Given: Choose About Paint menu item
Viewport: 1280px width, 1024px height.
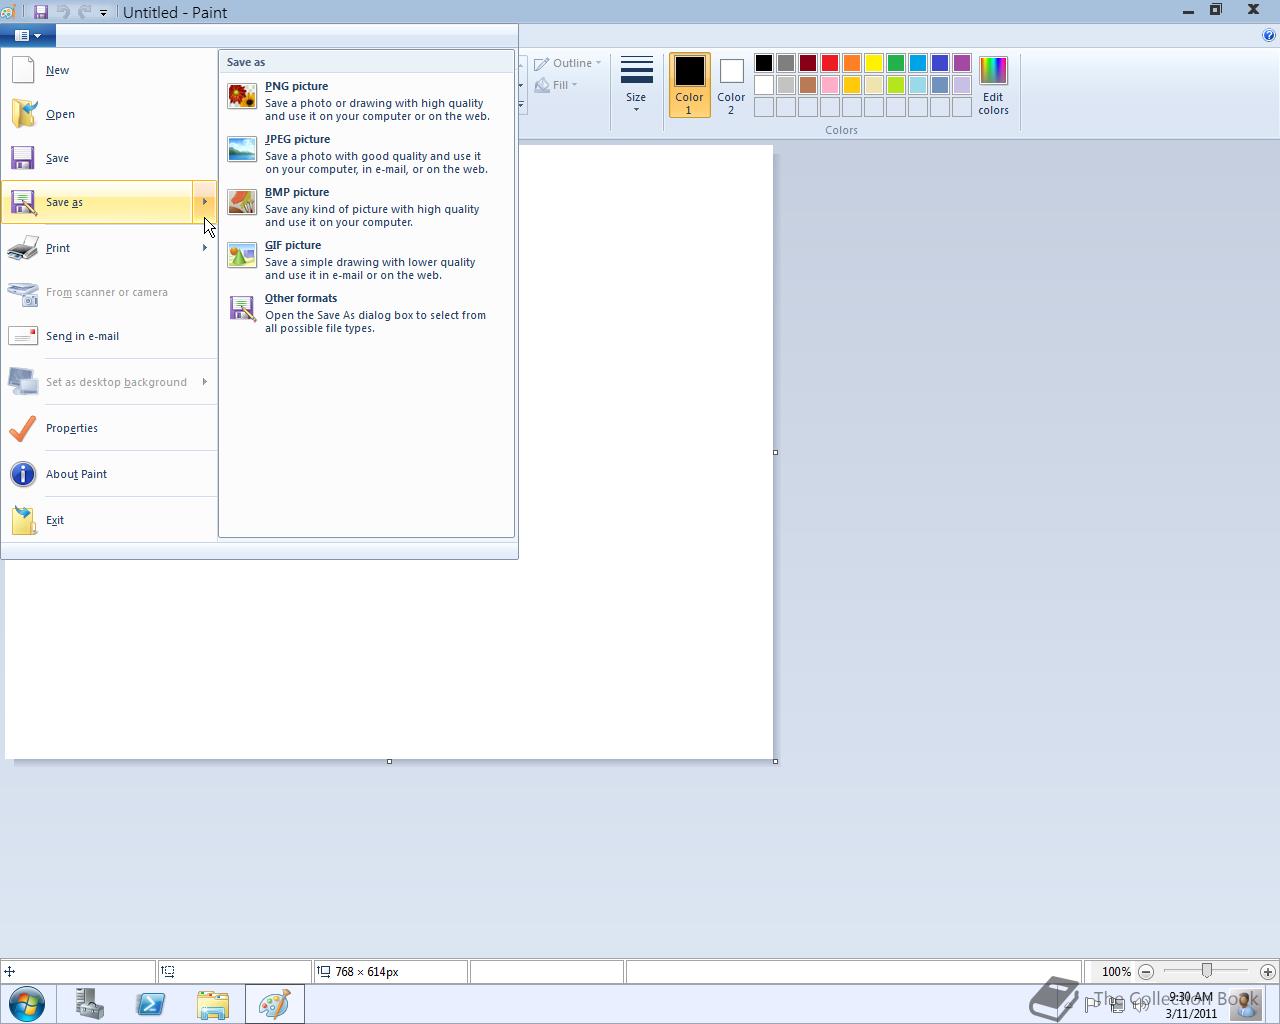Looking at the screenshot, I should (x=109, y=474).
